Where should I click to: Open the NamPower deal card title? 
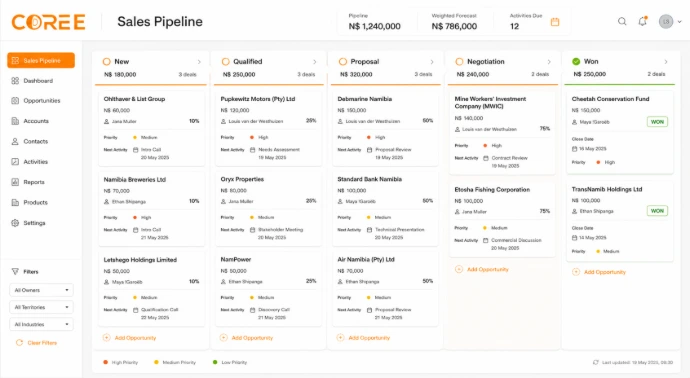[236, 259]
